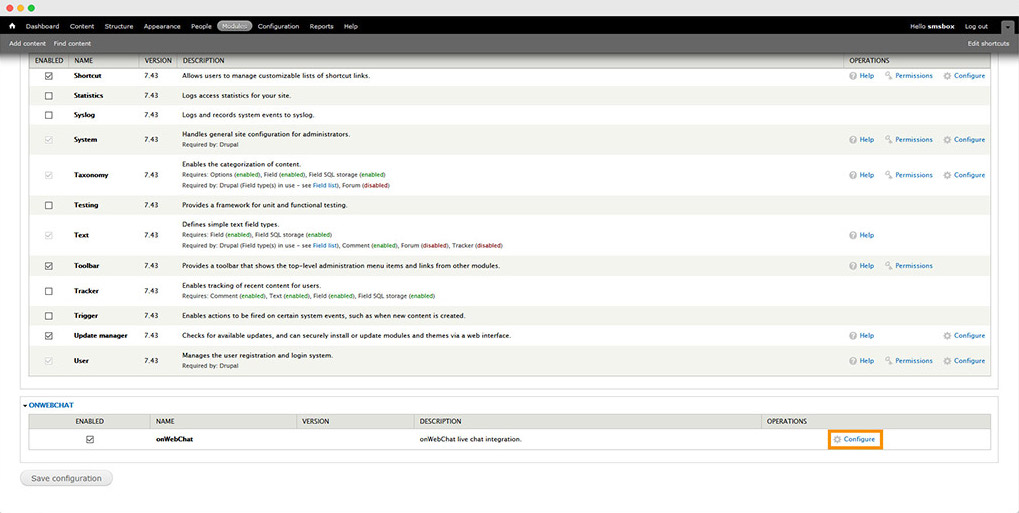Open Help for the Taxonomy module

pos(862,175)
